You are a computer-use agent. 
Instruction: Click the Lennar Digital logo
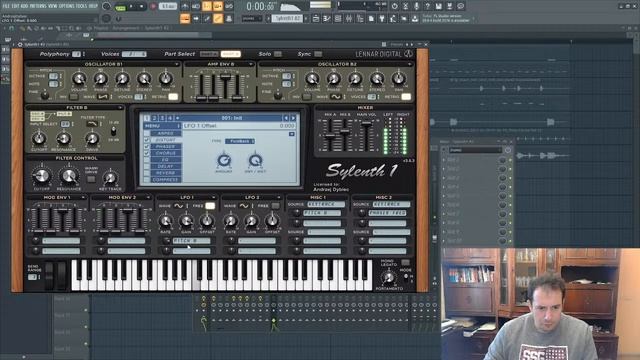coord(384,54)
